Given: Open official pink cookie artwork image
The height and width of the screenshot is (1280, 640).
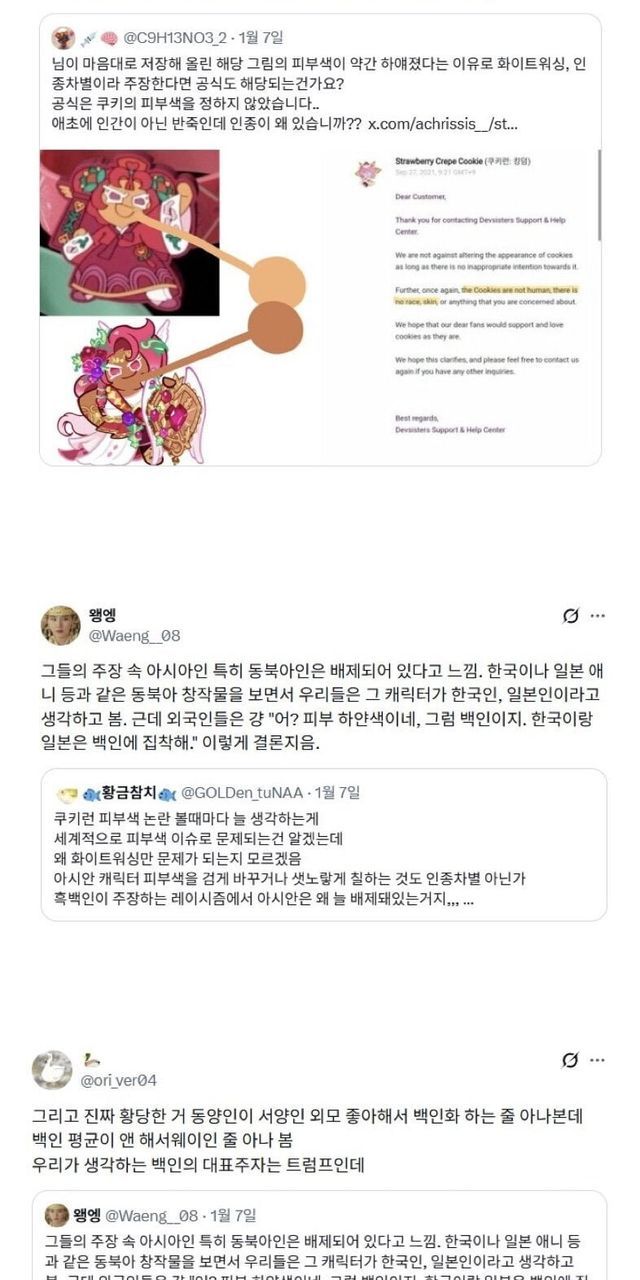Looking at the screenshot, I should click(x=140, y=391).
